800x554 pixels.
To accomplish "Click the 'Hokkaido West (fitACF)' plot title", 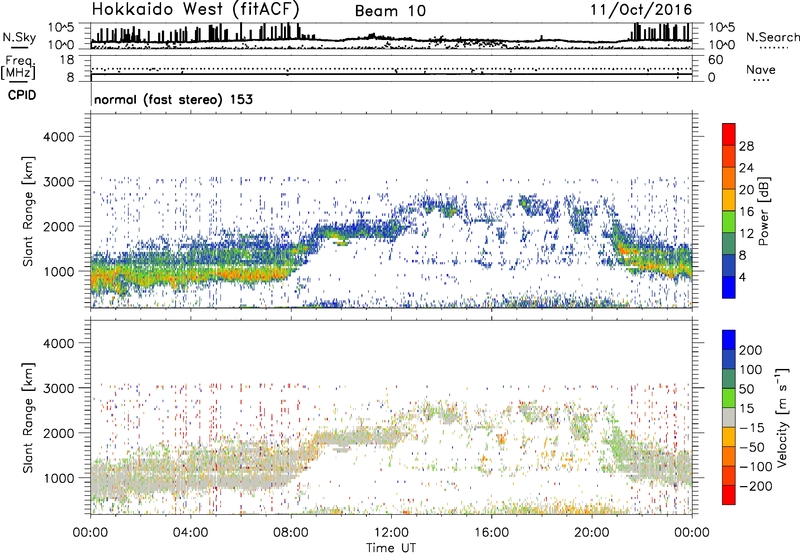I will point(195,9).
